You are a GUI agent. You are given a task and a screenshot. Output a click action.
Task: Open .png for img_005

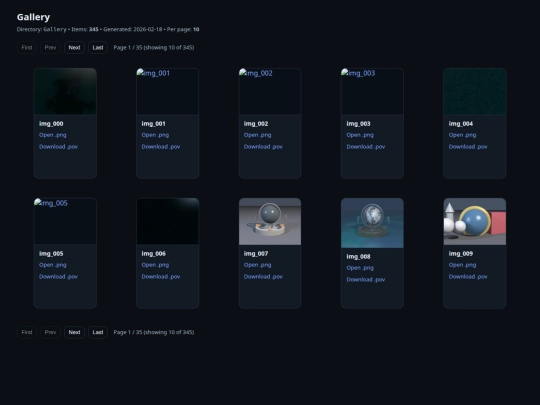pos(53,265)
